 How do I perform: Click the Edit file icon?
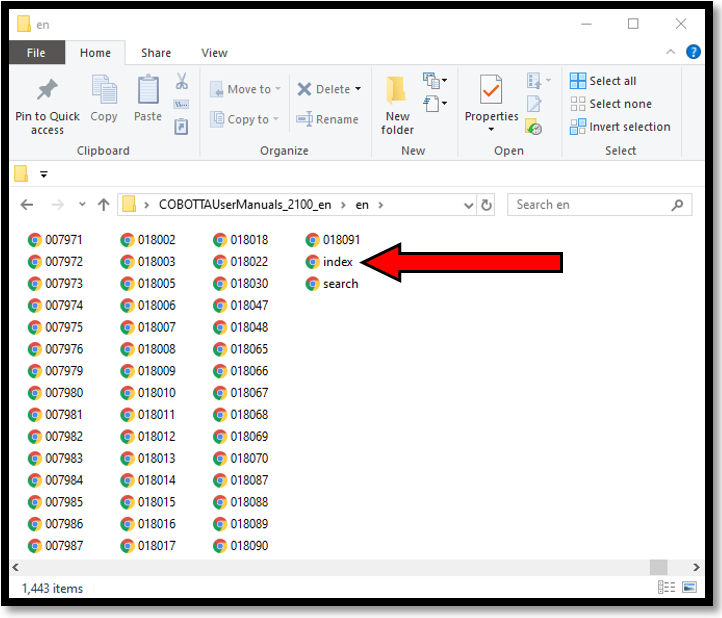click(534, 104)
